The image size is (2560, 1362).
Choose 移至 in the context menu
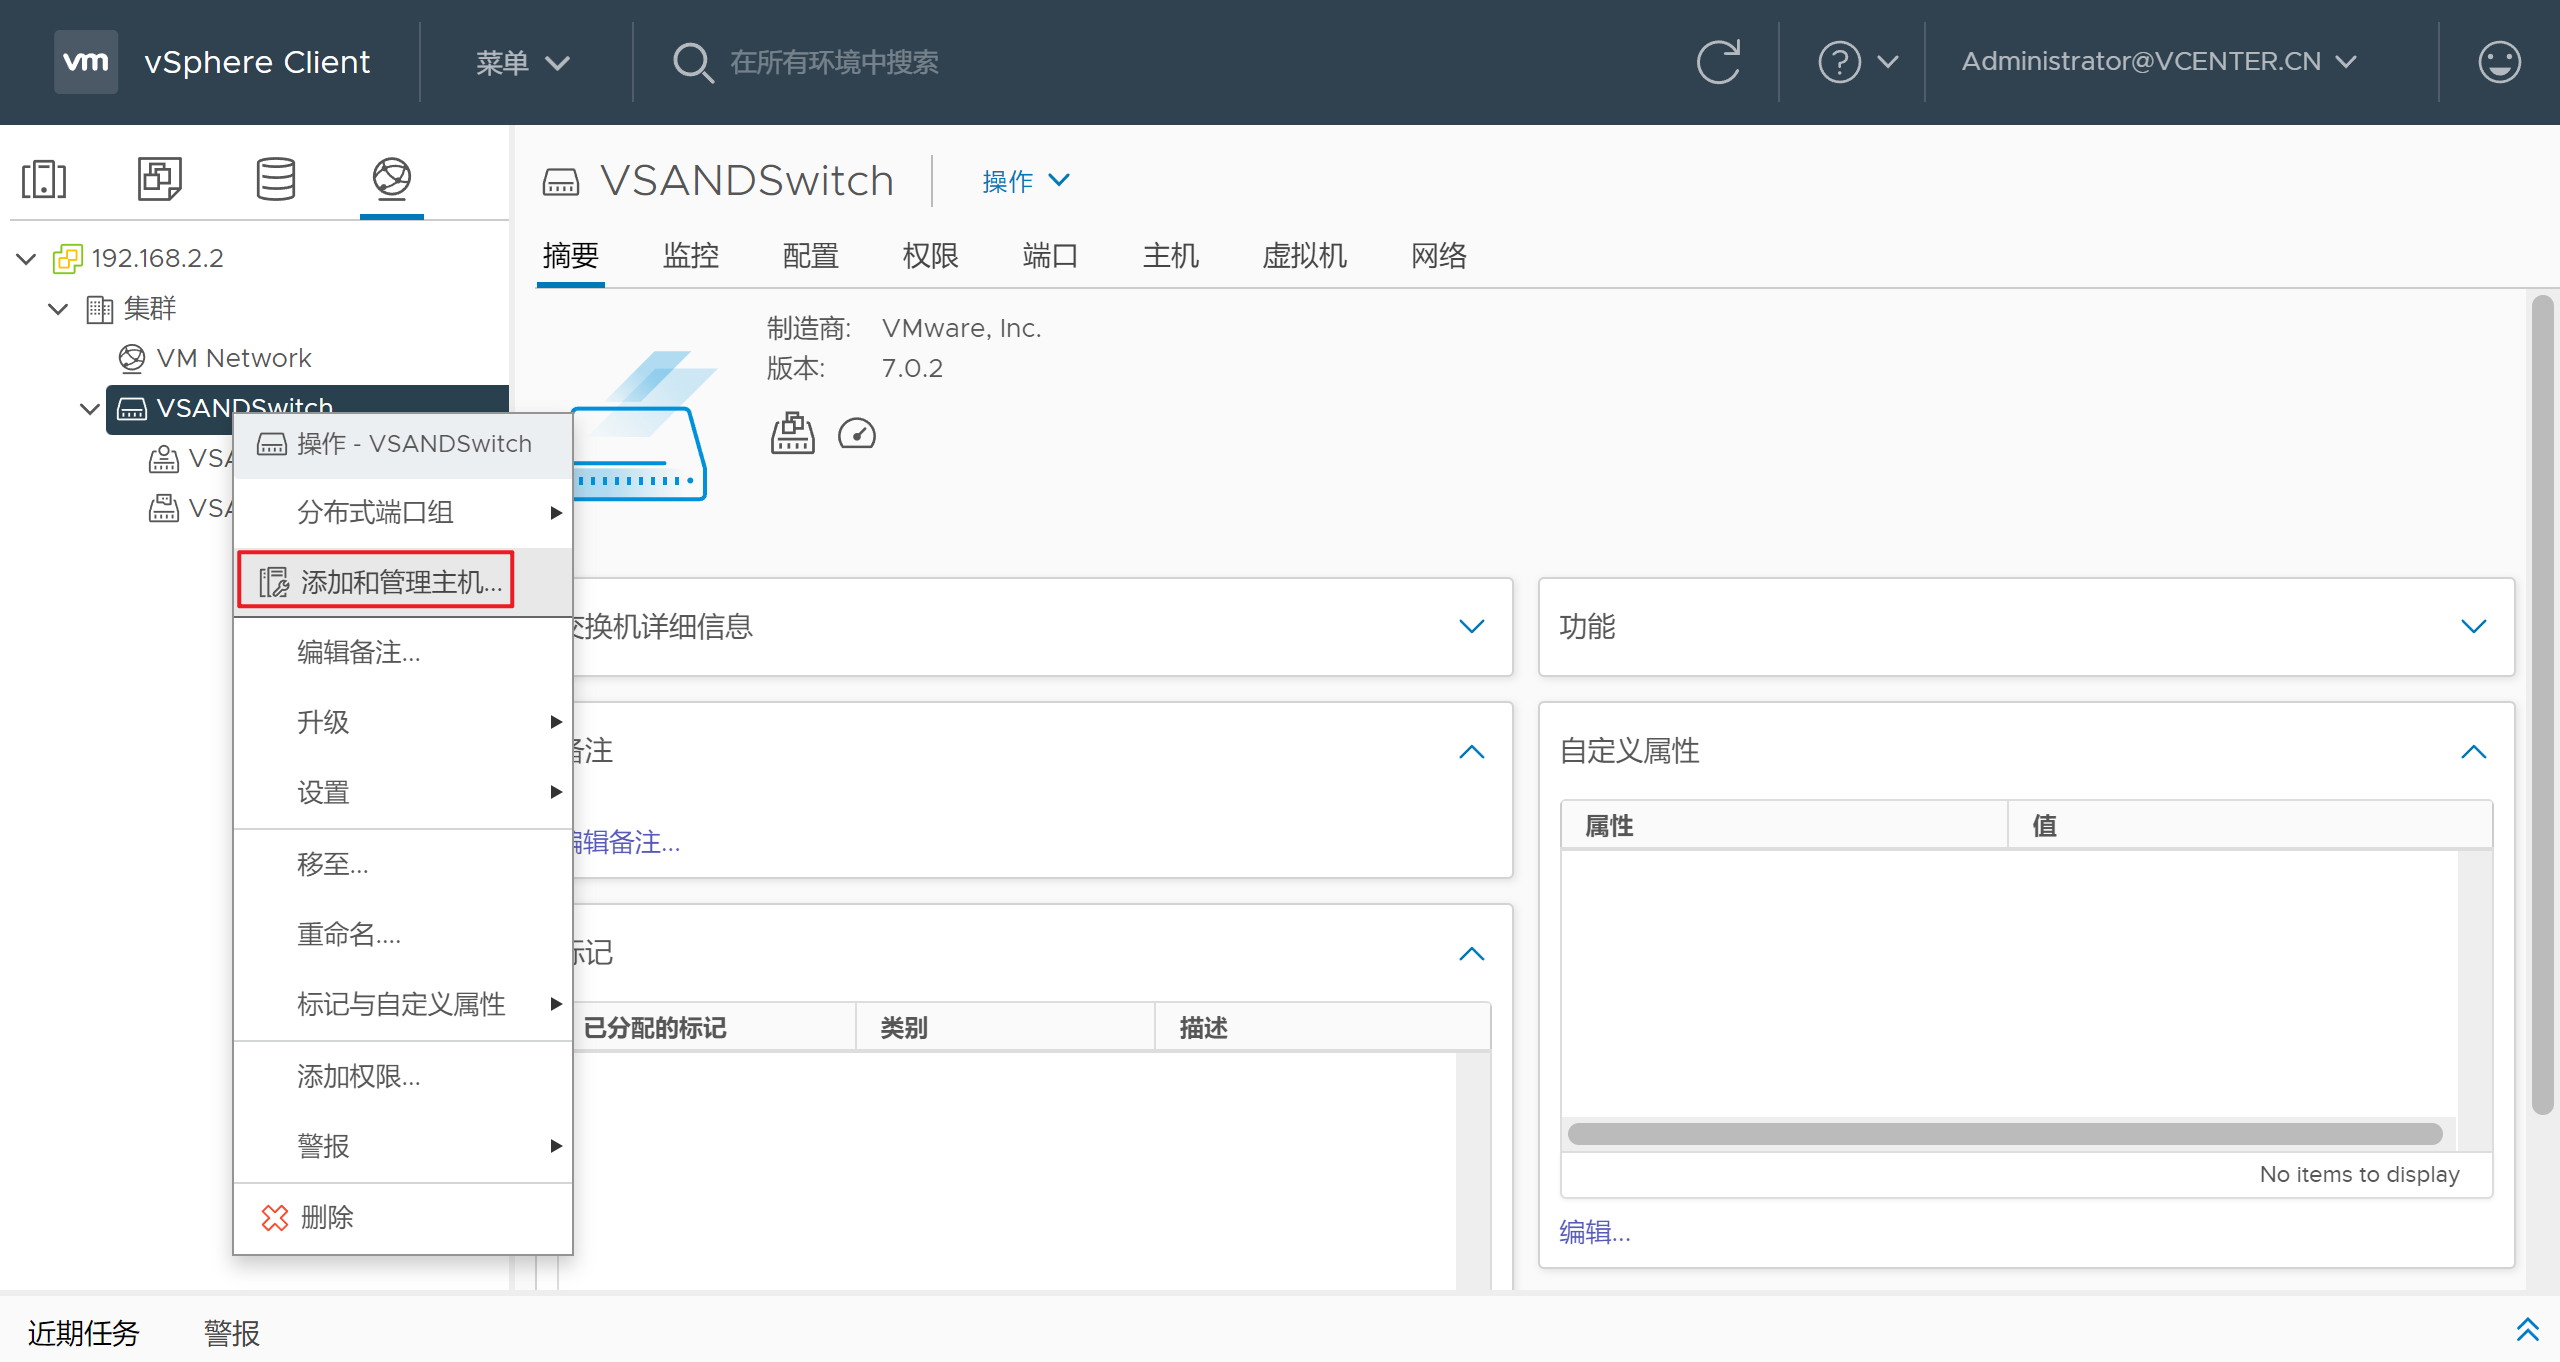coord(403,864)
